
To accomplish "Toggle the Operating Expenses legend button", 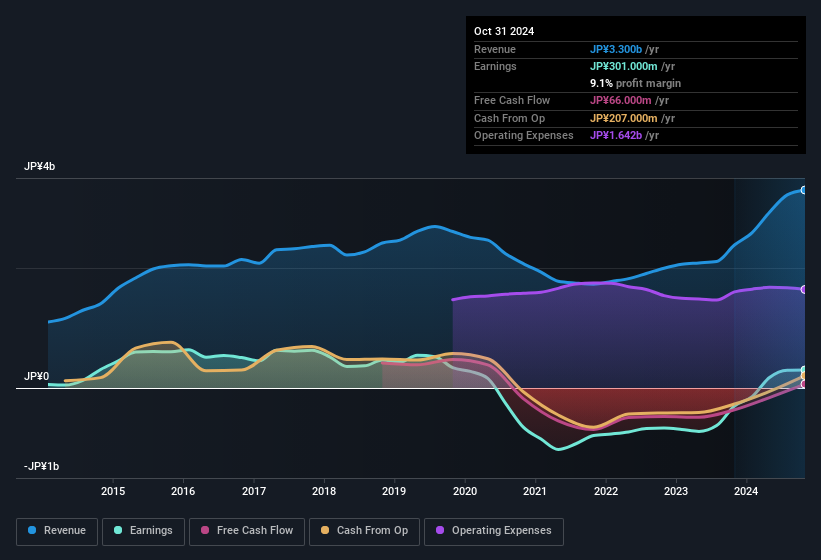I will [494, 531].
